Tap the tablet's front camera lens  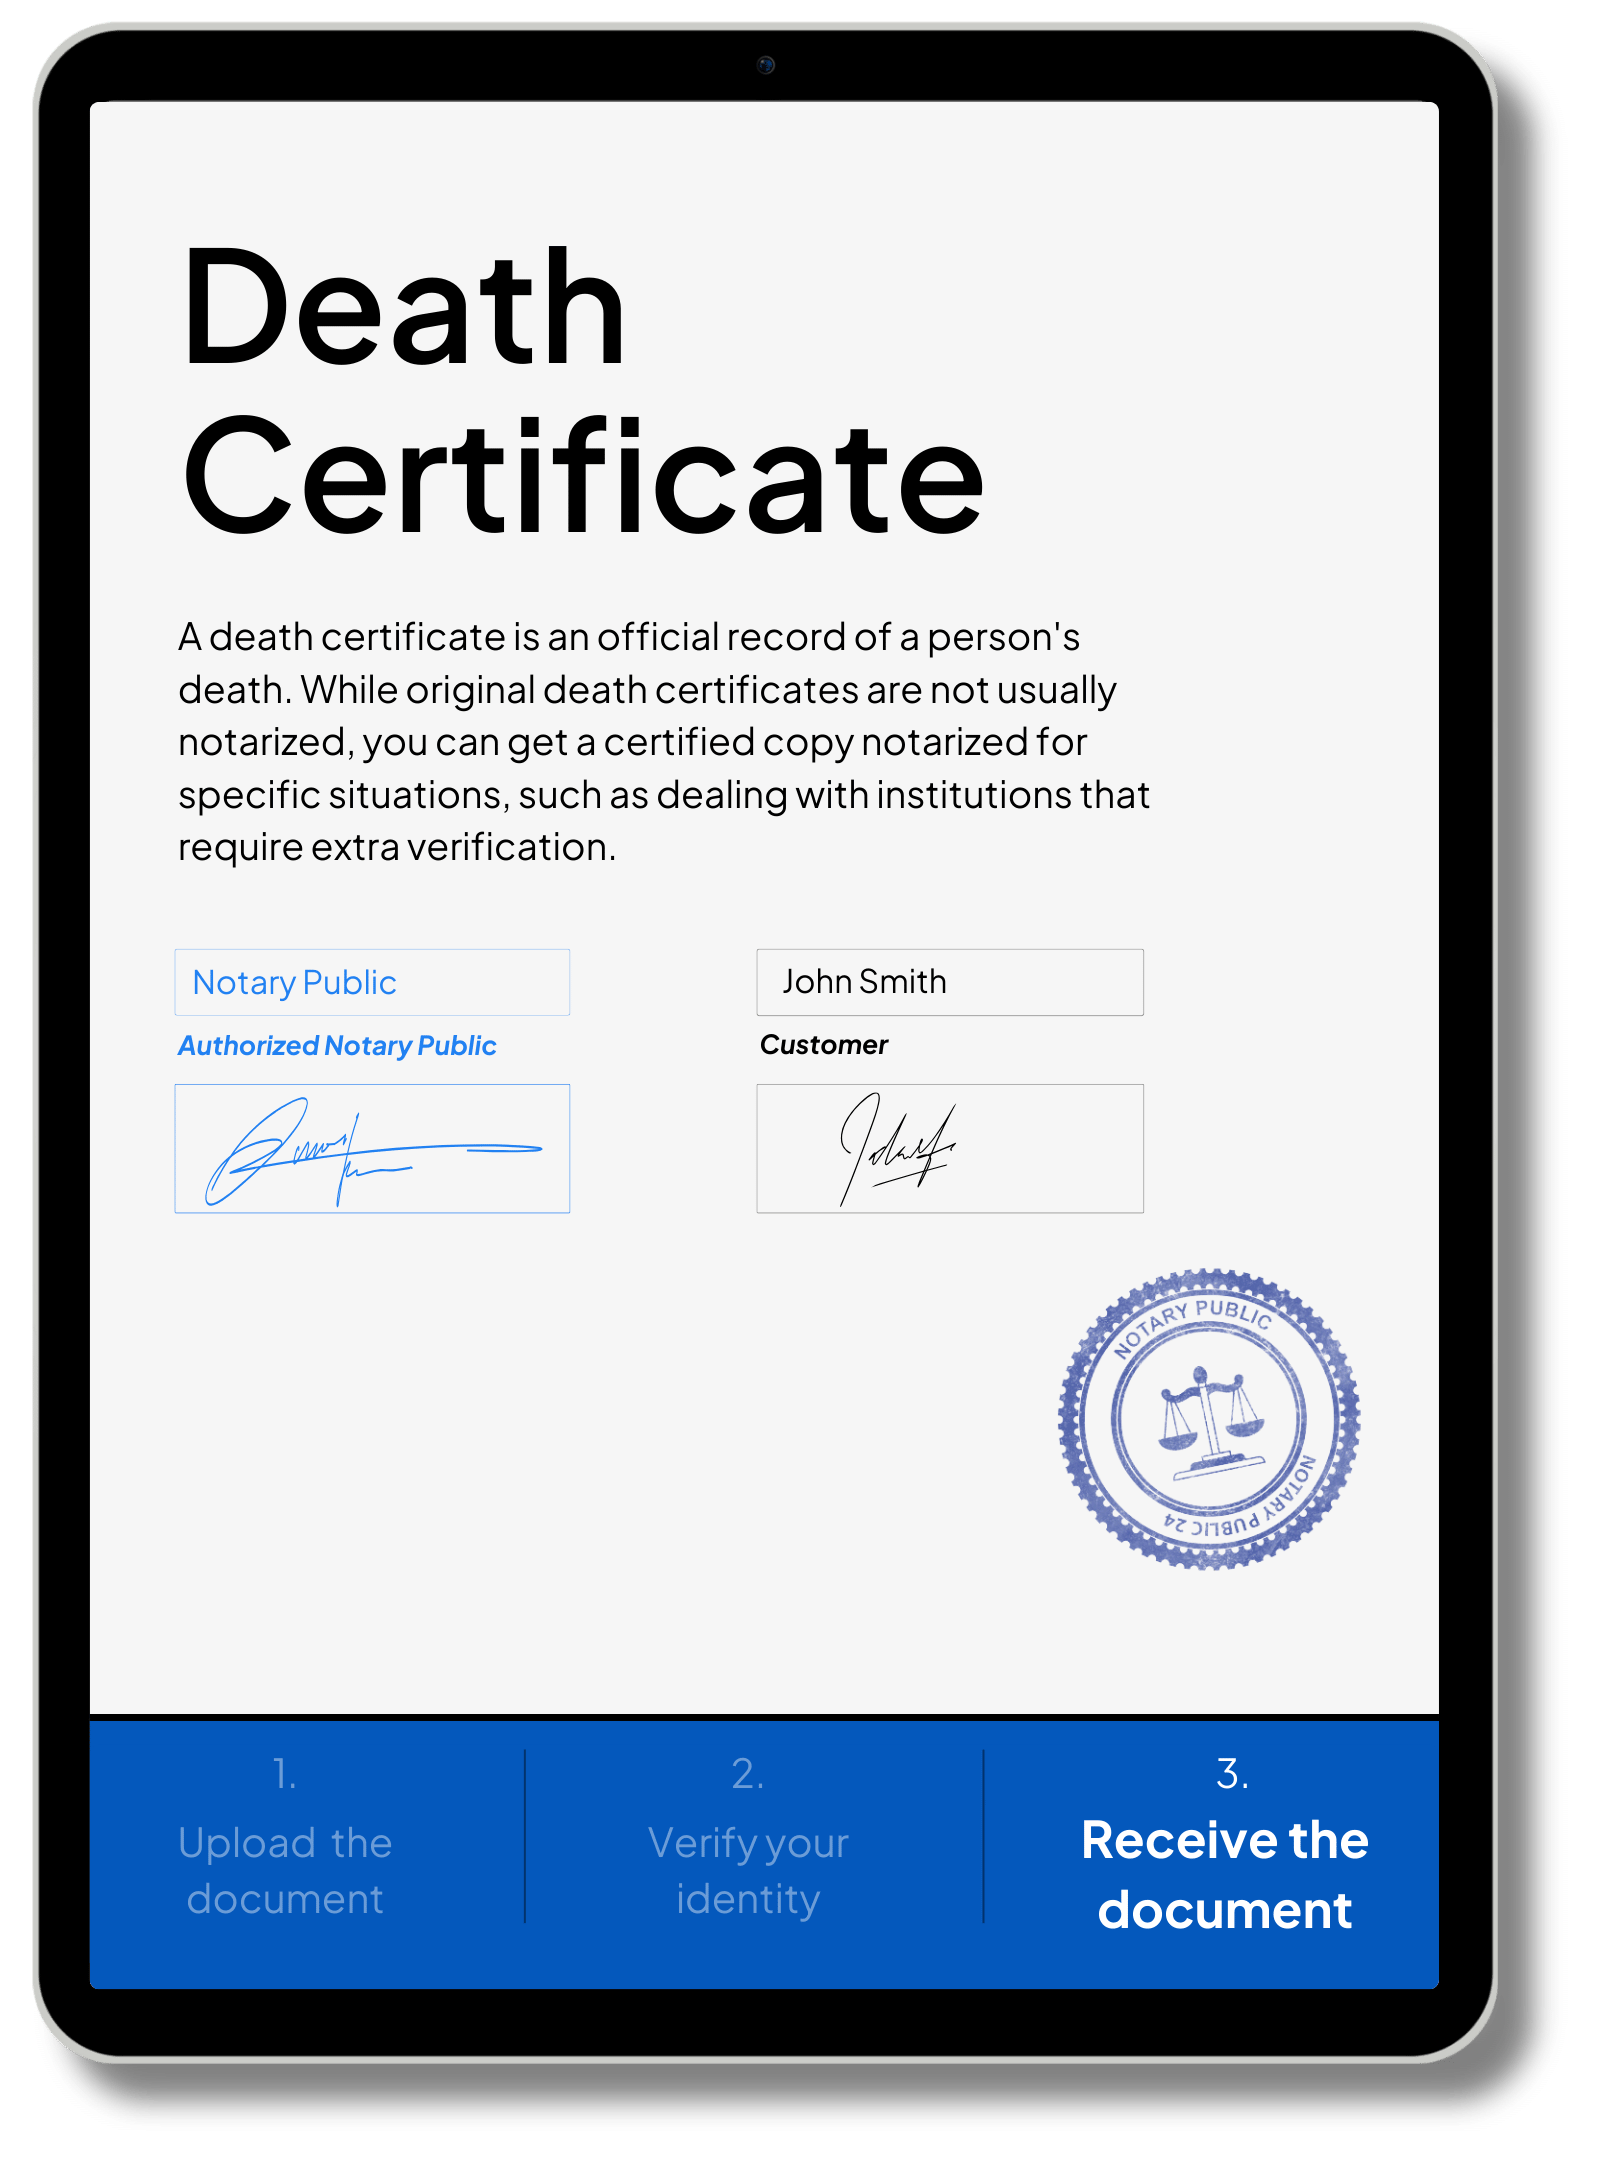click(x=766, y=65)
